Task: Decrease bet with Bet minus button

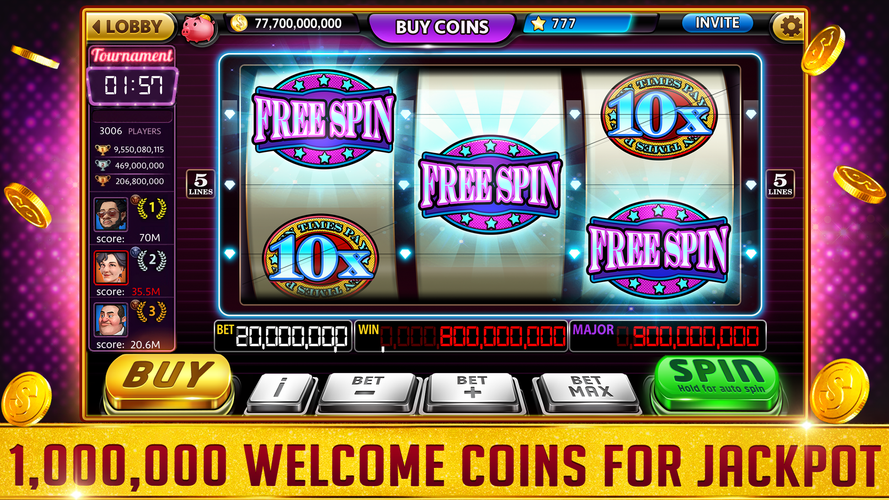Action: pos(369,391)
